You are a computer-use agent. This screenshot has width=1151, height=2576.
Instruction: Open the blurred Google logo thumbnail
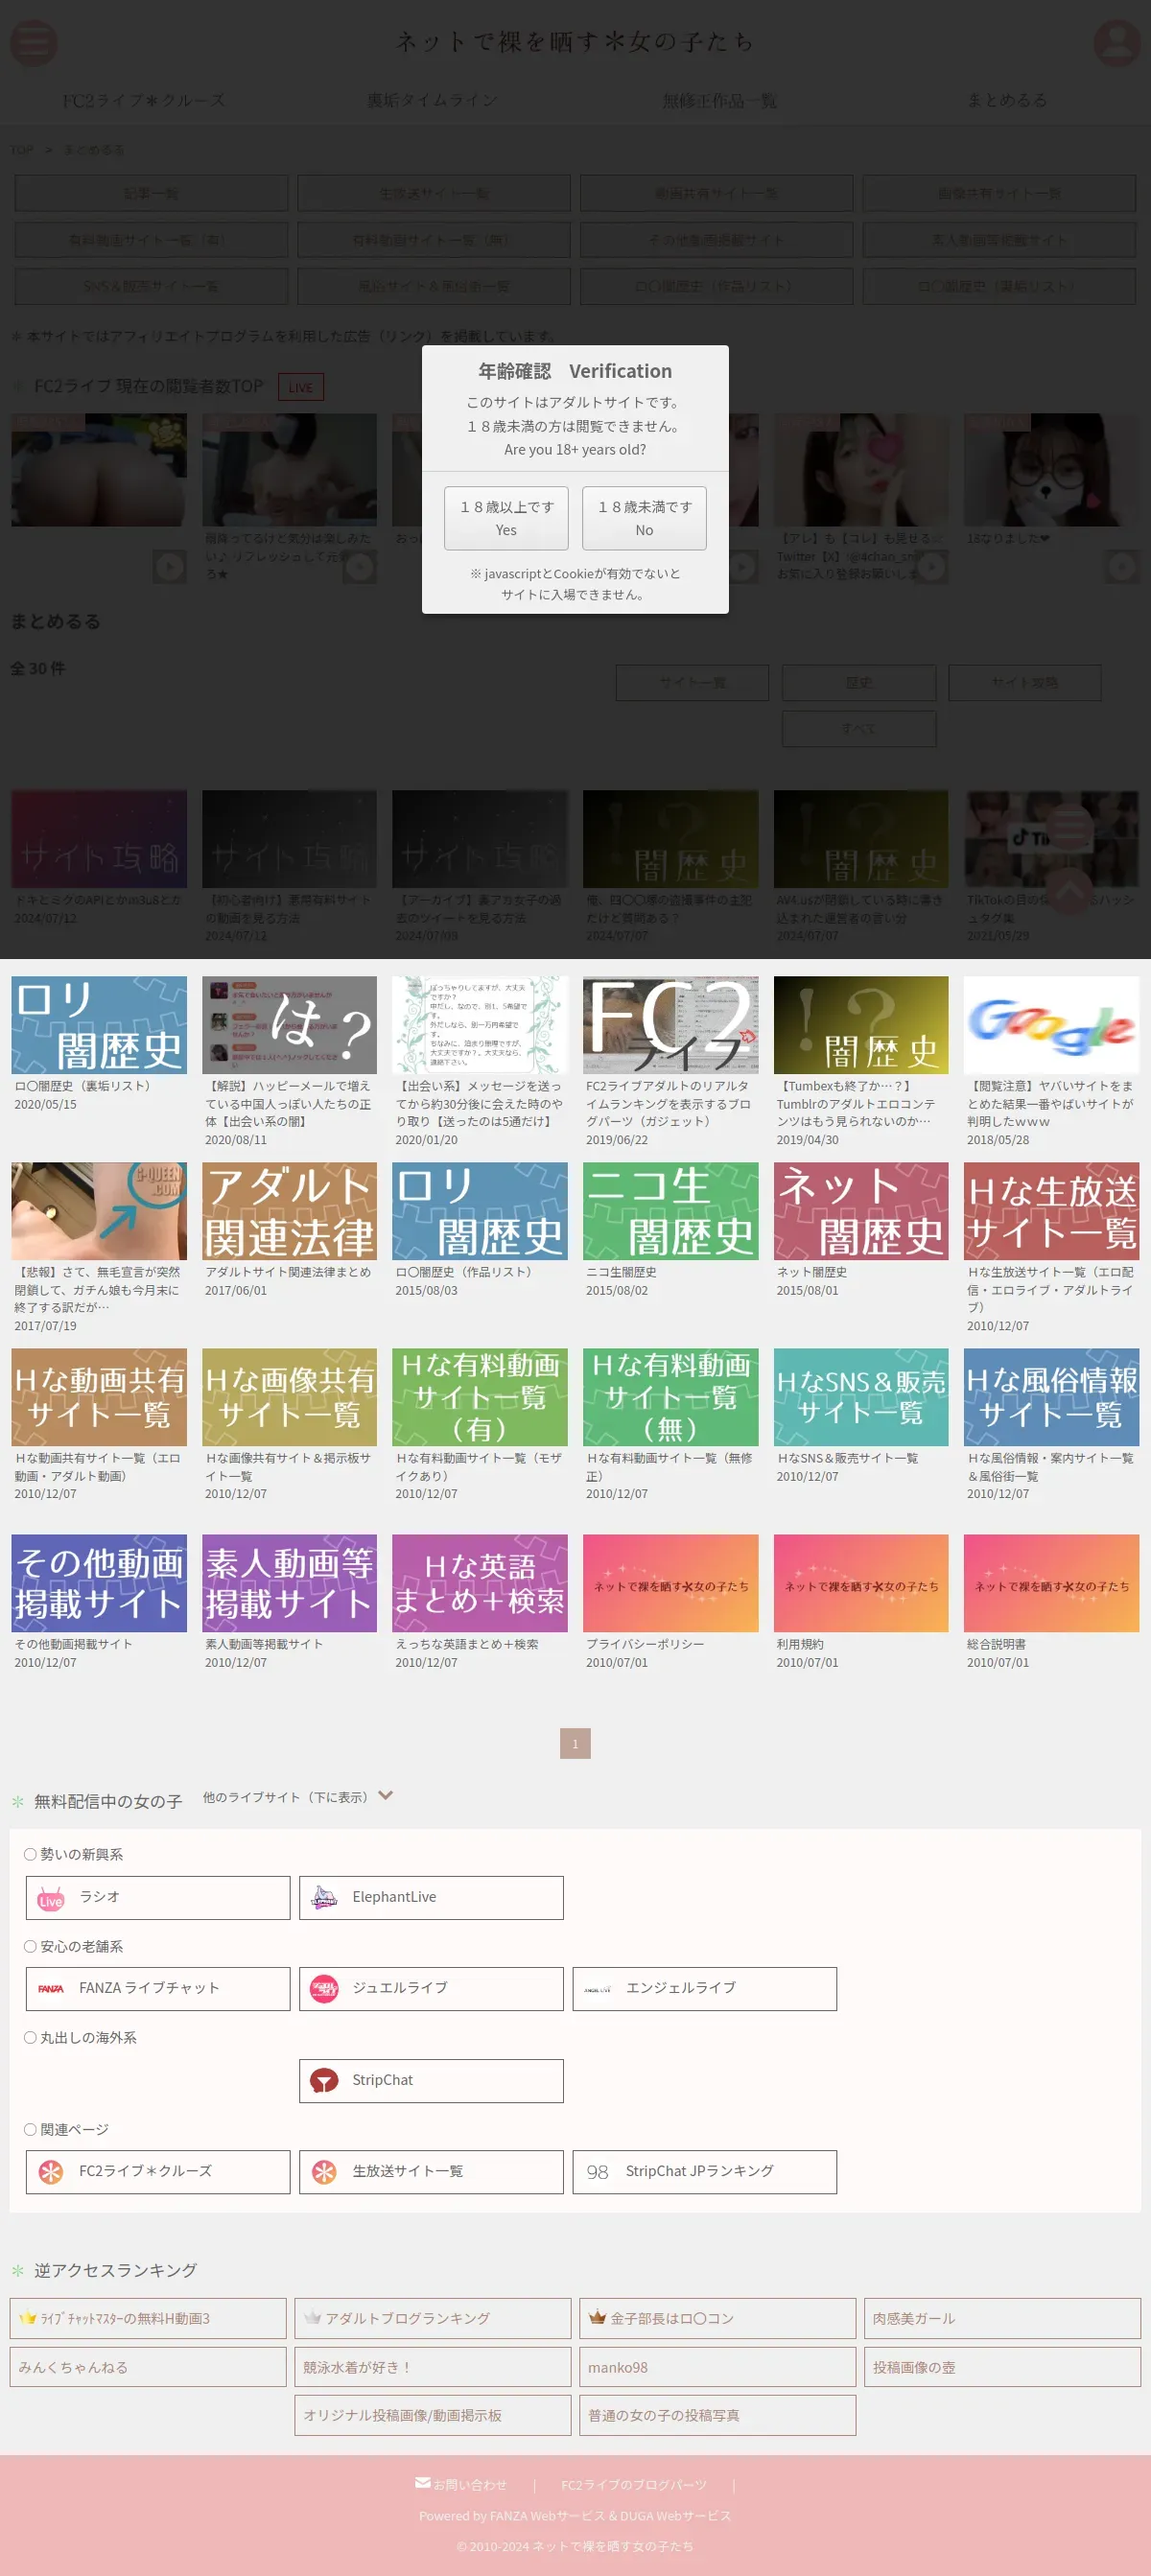click(1052, 1025)
